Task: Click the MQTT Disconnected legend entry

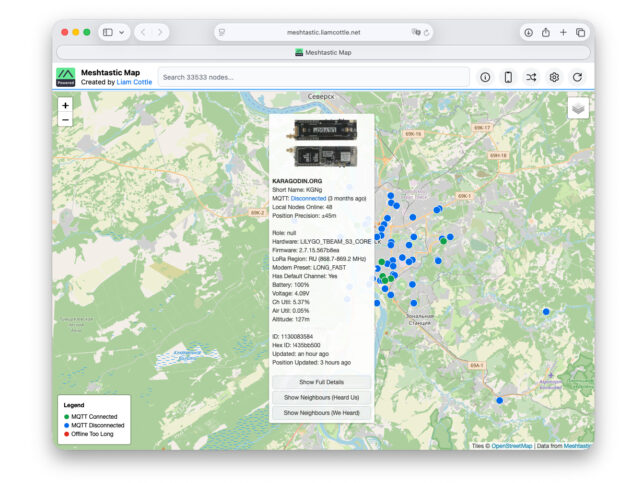Action: pos(94,425)
